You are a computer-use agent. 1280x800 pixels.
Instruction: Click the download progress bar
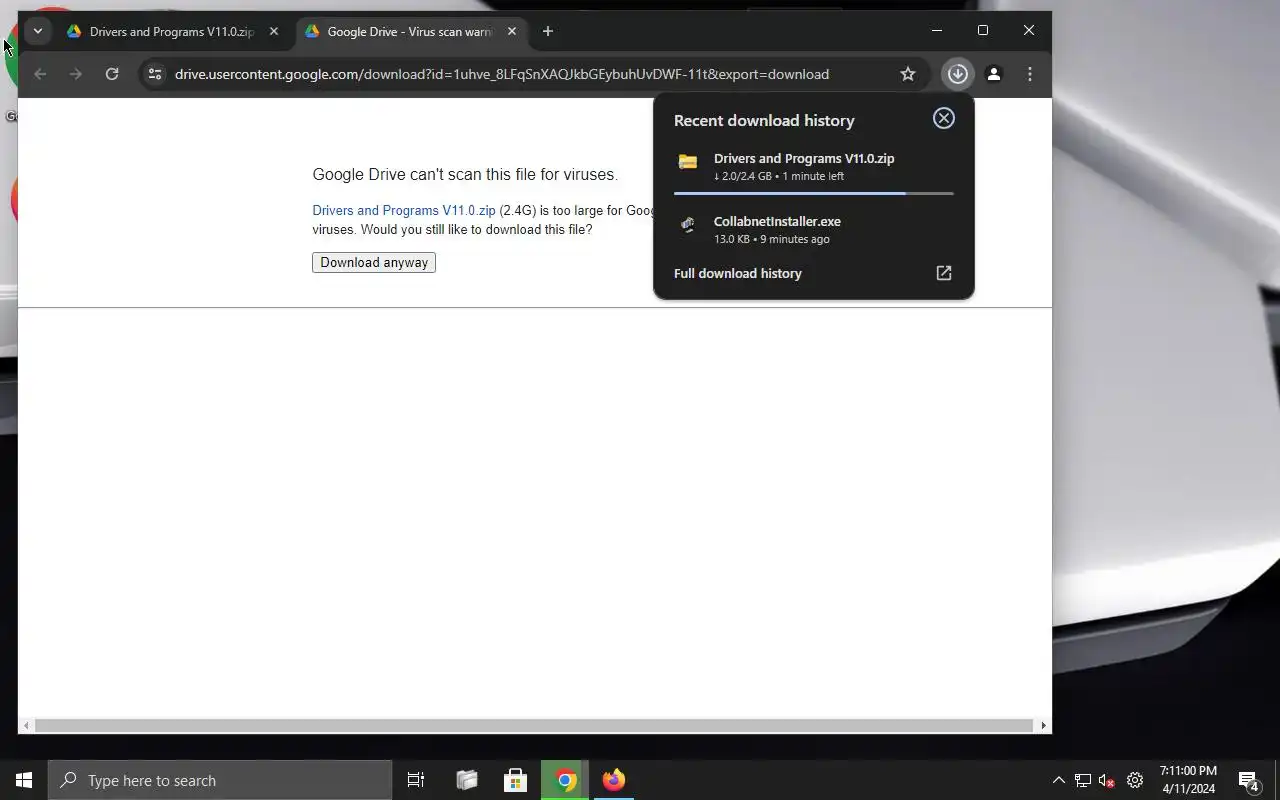click(814, 193)
